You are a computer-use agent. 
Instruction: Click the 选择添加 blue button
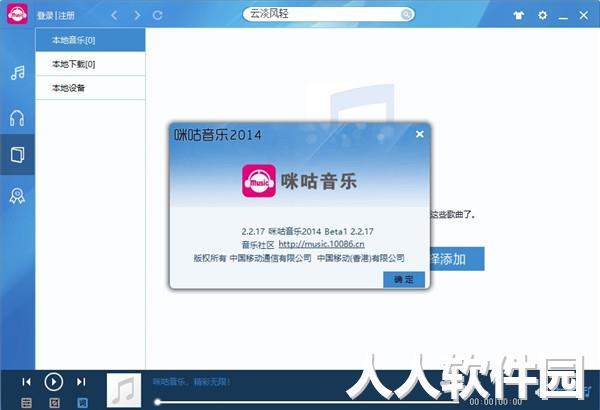coord(457,259)
